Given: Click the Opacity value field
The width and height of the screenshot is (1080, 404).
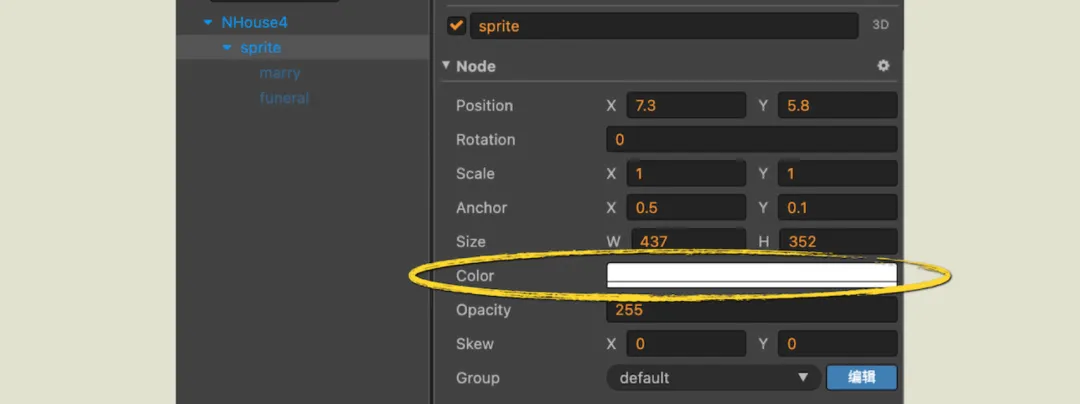Looking at the screenshot, I should click(751, 310).
